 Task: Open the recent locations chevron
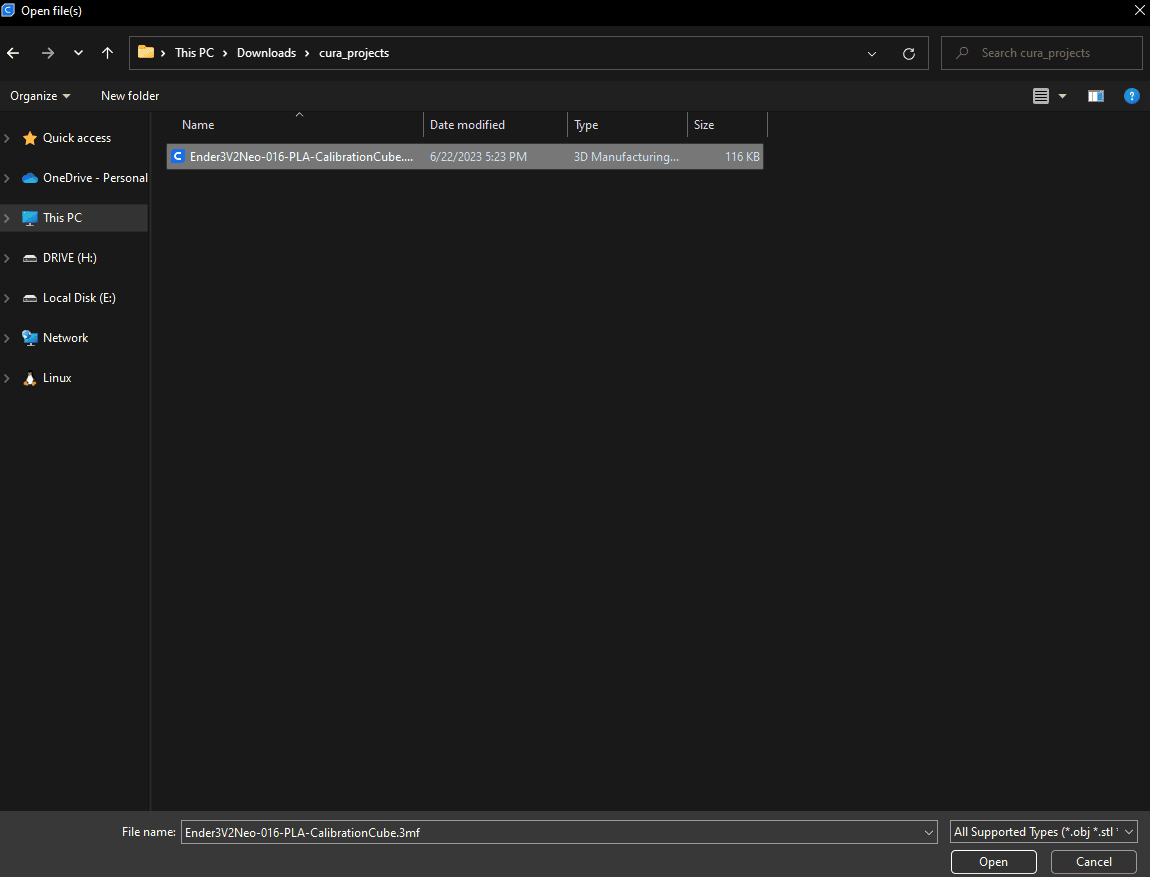click(x=78, y=53)
